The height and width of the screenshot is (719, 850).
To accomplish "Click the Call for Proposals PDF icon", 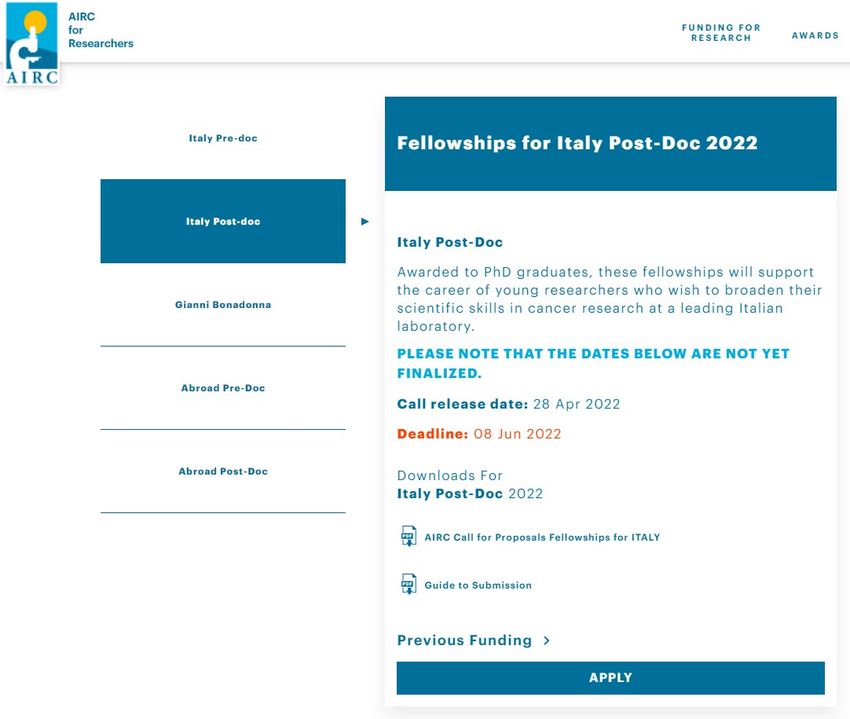I will tap(408, 536).
